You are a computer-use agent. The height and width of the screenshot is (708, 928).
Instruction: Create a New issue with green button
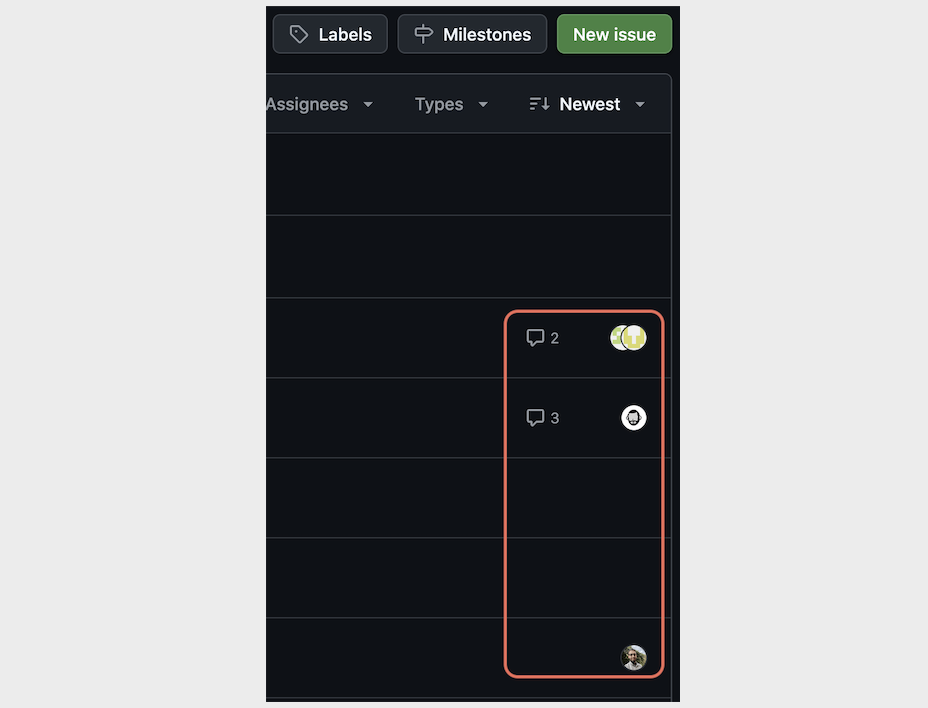point(614,34)
